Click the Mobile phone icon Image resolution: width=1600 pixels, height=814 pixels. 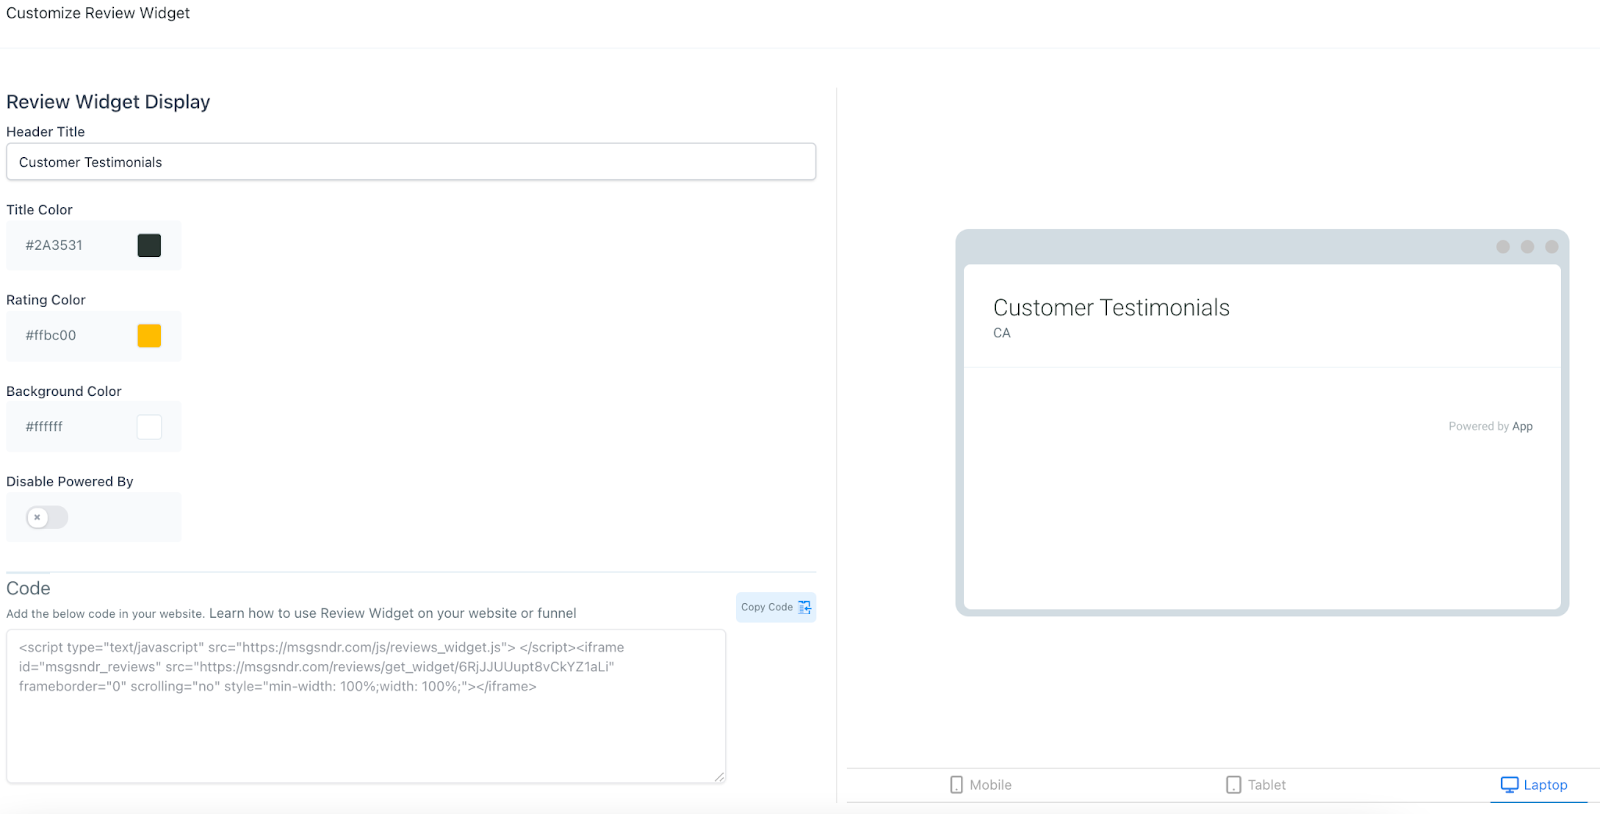956,785
